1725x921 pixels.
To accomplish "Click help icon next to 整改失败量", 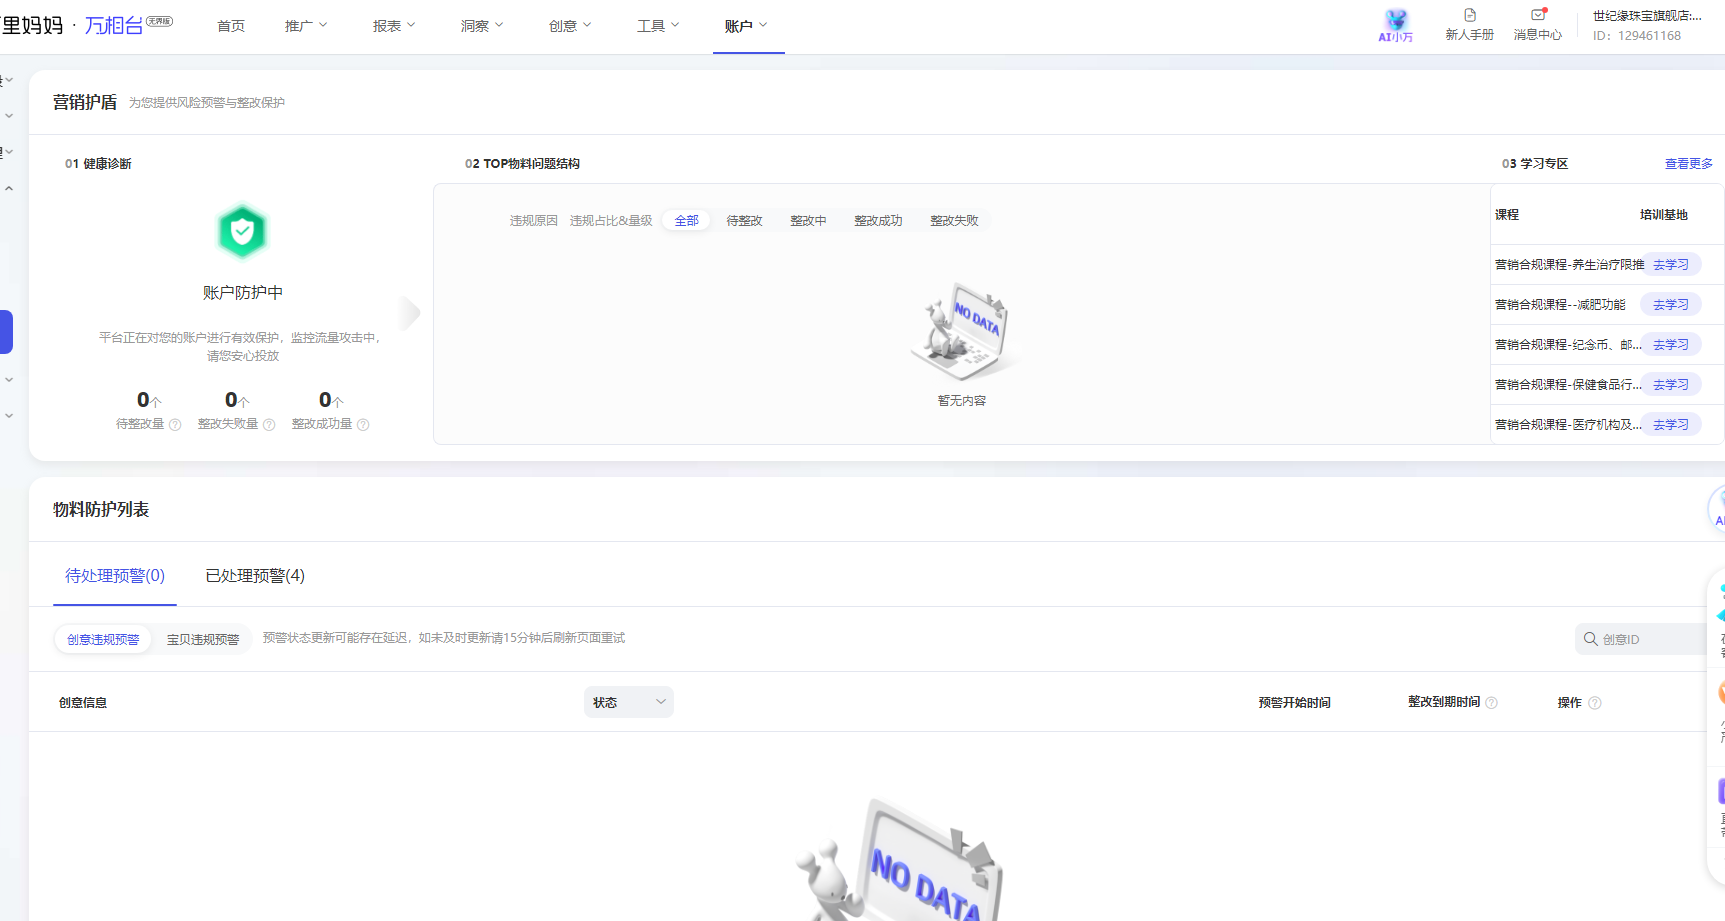I will point(269,425).
